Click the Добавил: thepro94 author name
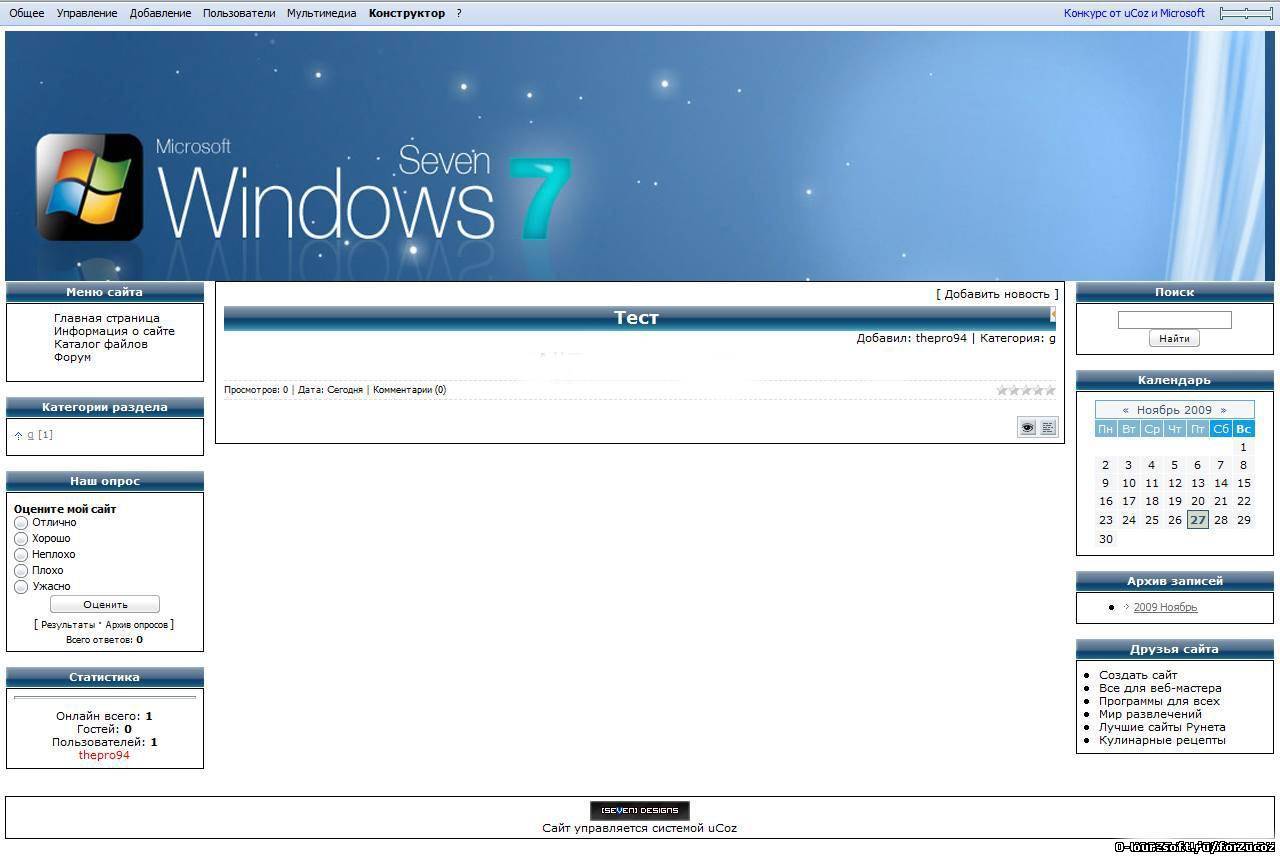 (x=941, y=338)
